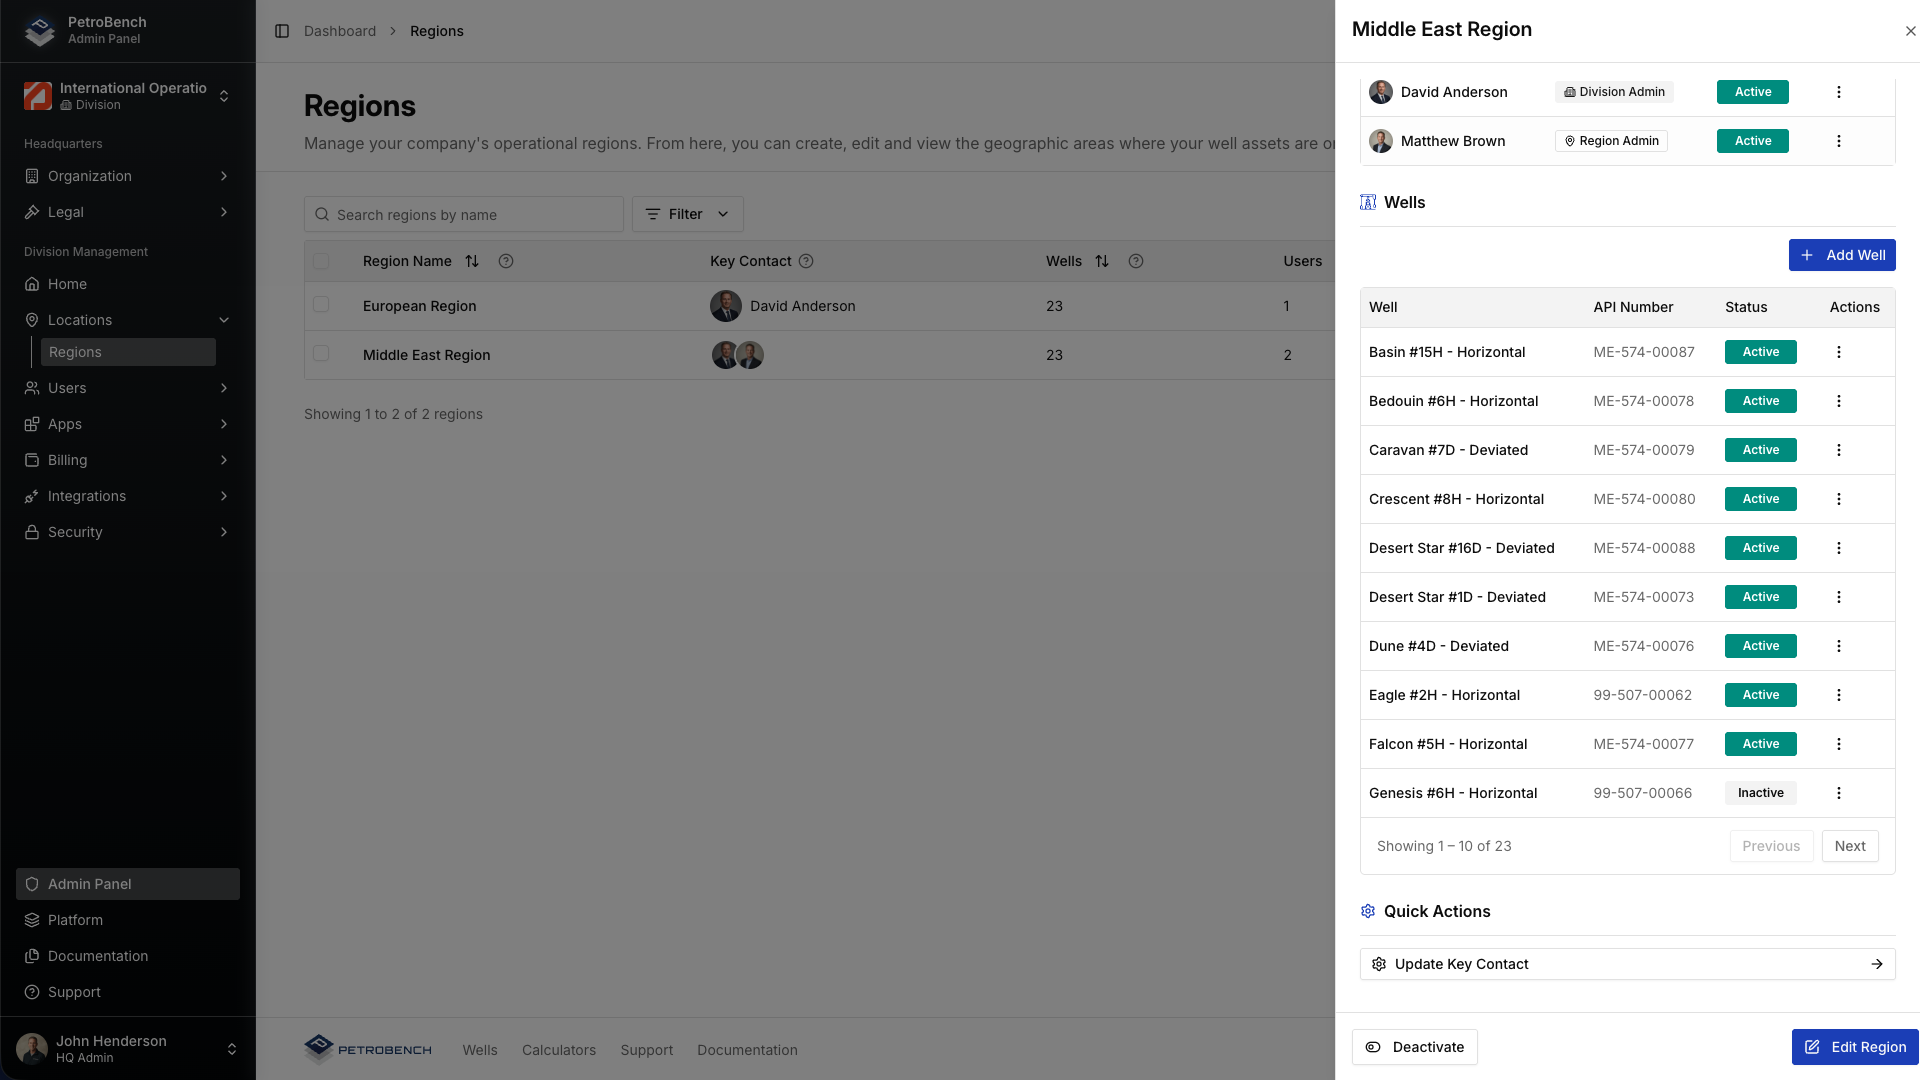This screenshot has height=1080, width=1920.
Task: Toggle the select-all checkbox in the table header
Action: pyautogui.click(x=322, y=261)
